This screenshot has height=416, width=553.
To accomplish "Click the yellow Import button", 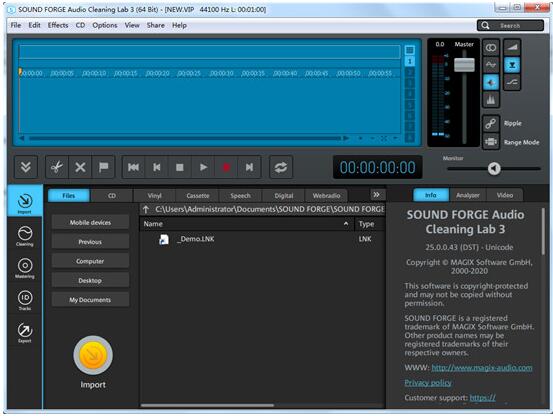I will click(93, 355).
